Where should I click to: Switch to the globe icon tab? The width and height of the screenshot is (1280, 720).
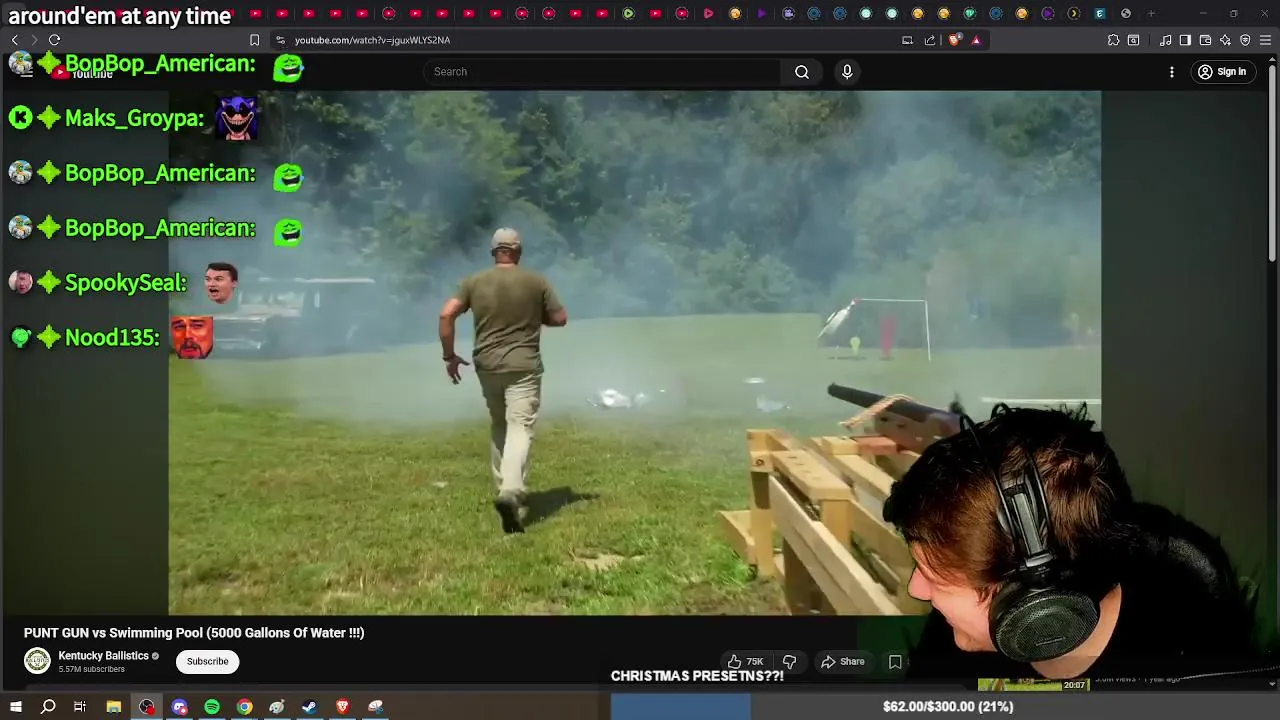coord(1126,13)
